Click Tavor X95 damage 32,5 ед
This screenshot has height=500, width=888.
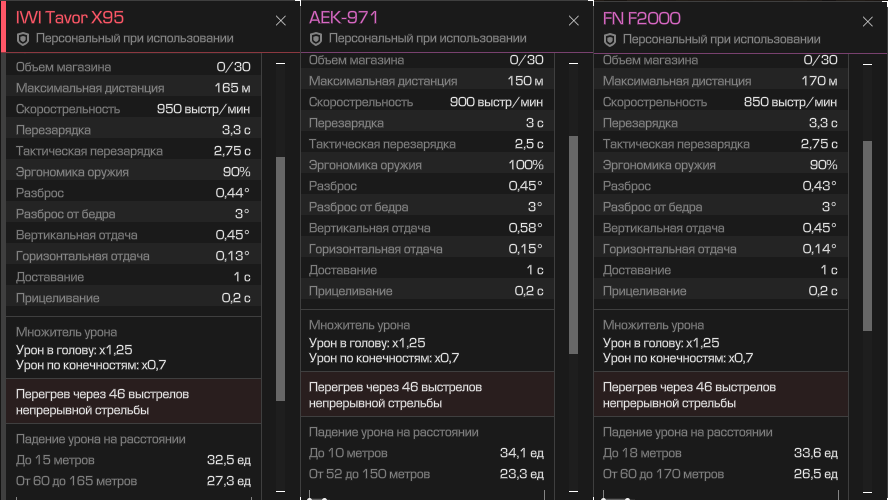pyautogui.click(x=229, y=460)
